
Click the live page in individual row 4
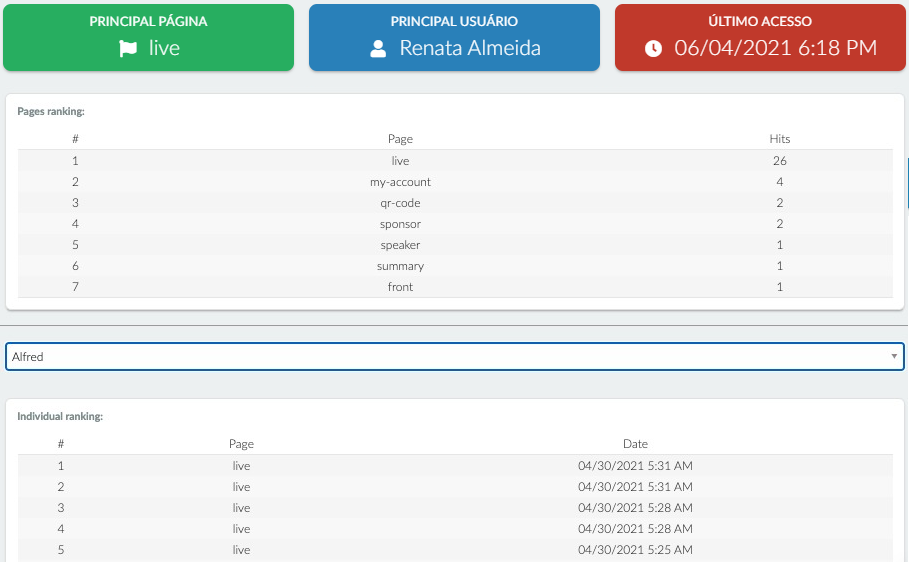tap(241, 528)
